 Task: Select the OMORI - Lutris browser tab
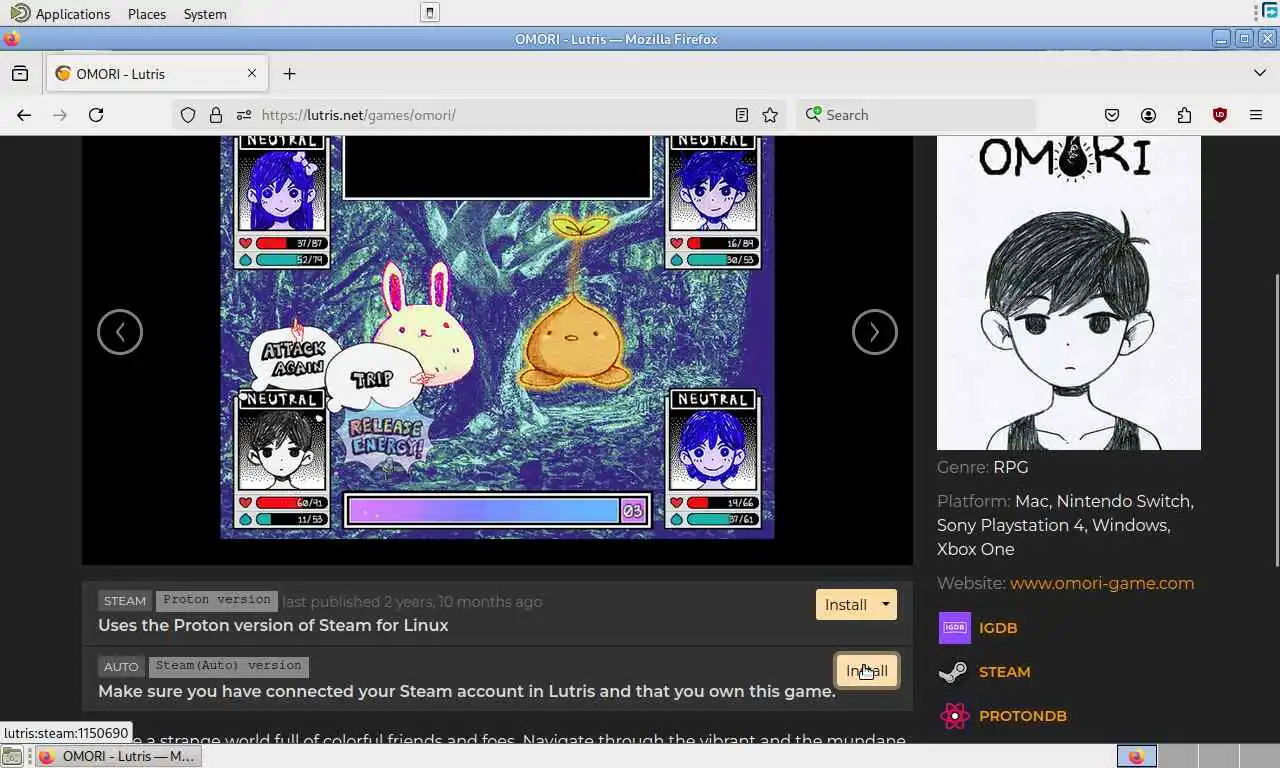156,73
